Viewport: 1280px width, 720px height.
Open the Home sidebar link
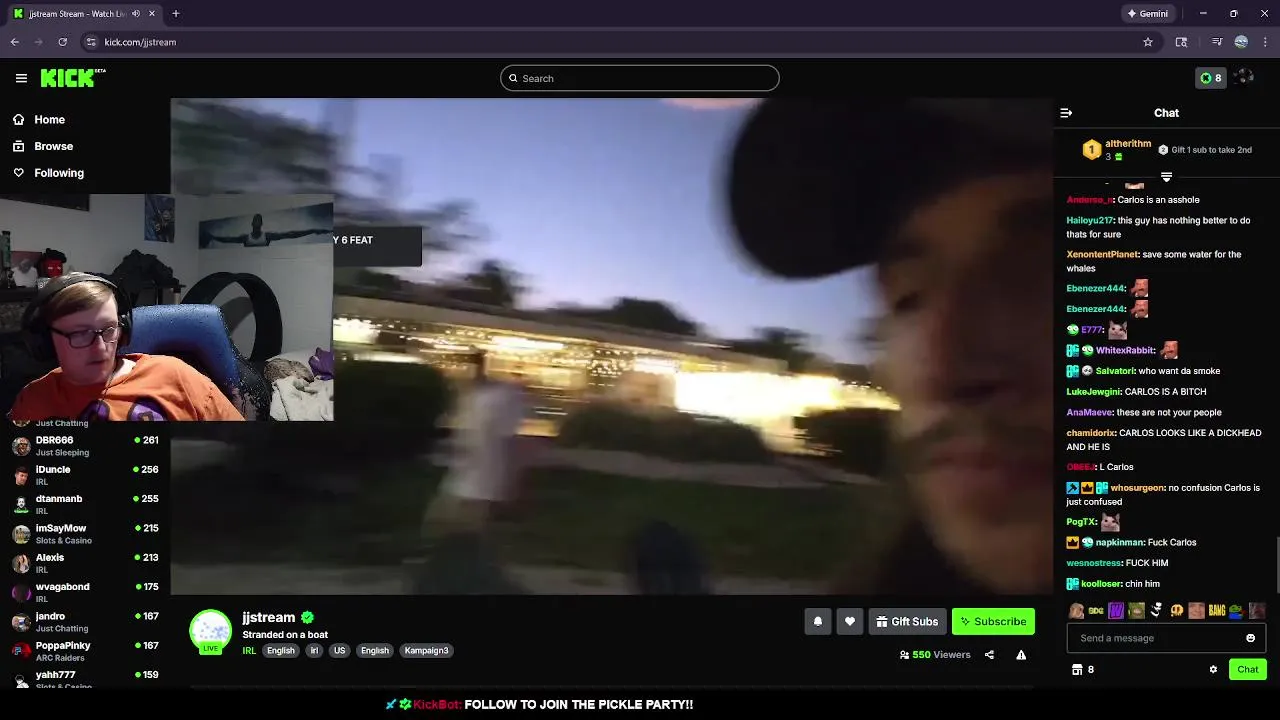tap(38, 119)
